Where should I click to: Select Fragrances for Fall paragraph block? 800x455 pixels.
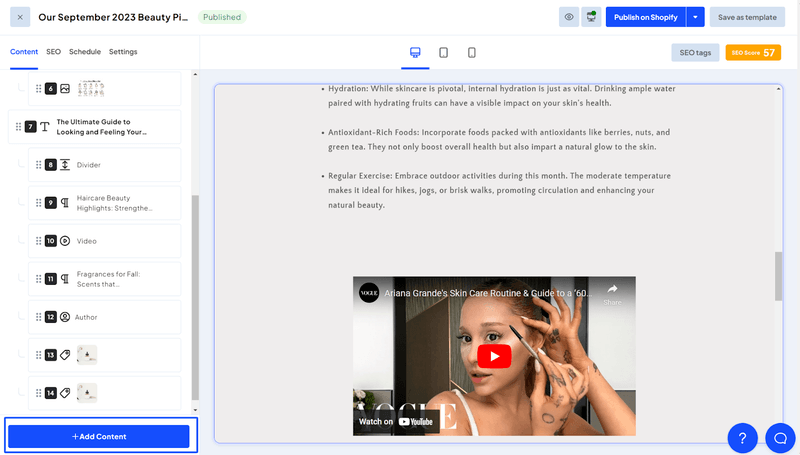(x=105, y=279)
